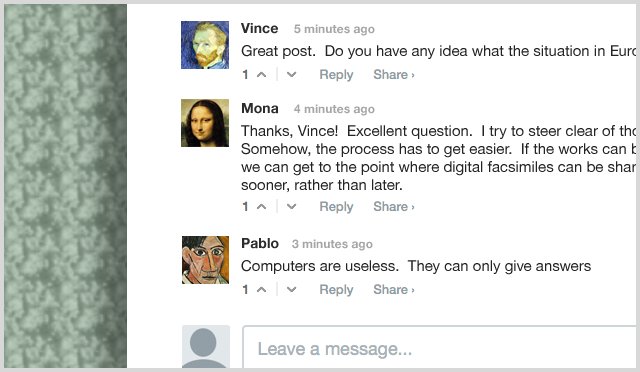Reply to Pablo's comment

336,290
